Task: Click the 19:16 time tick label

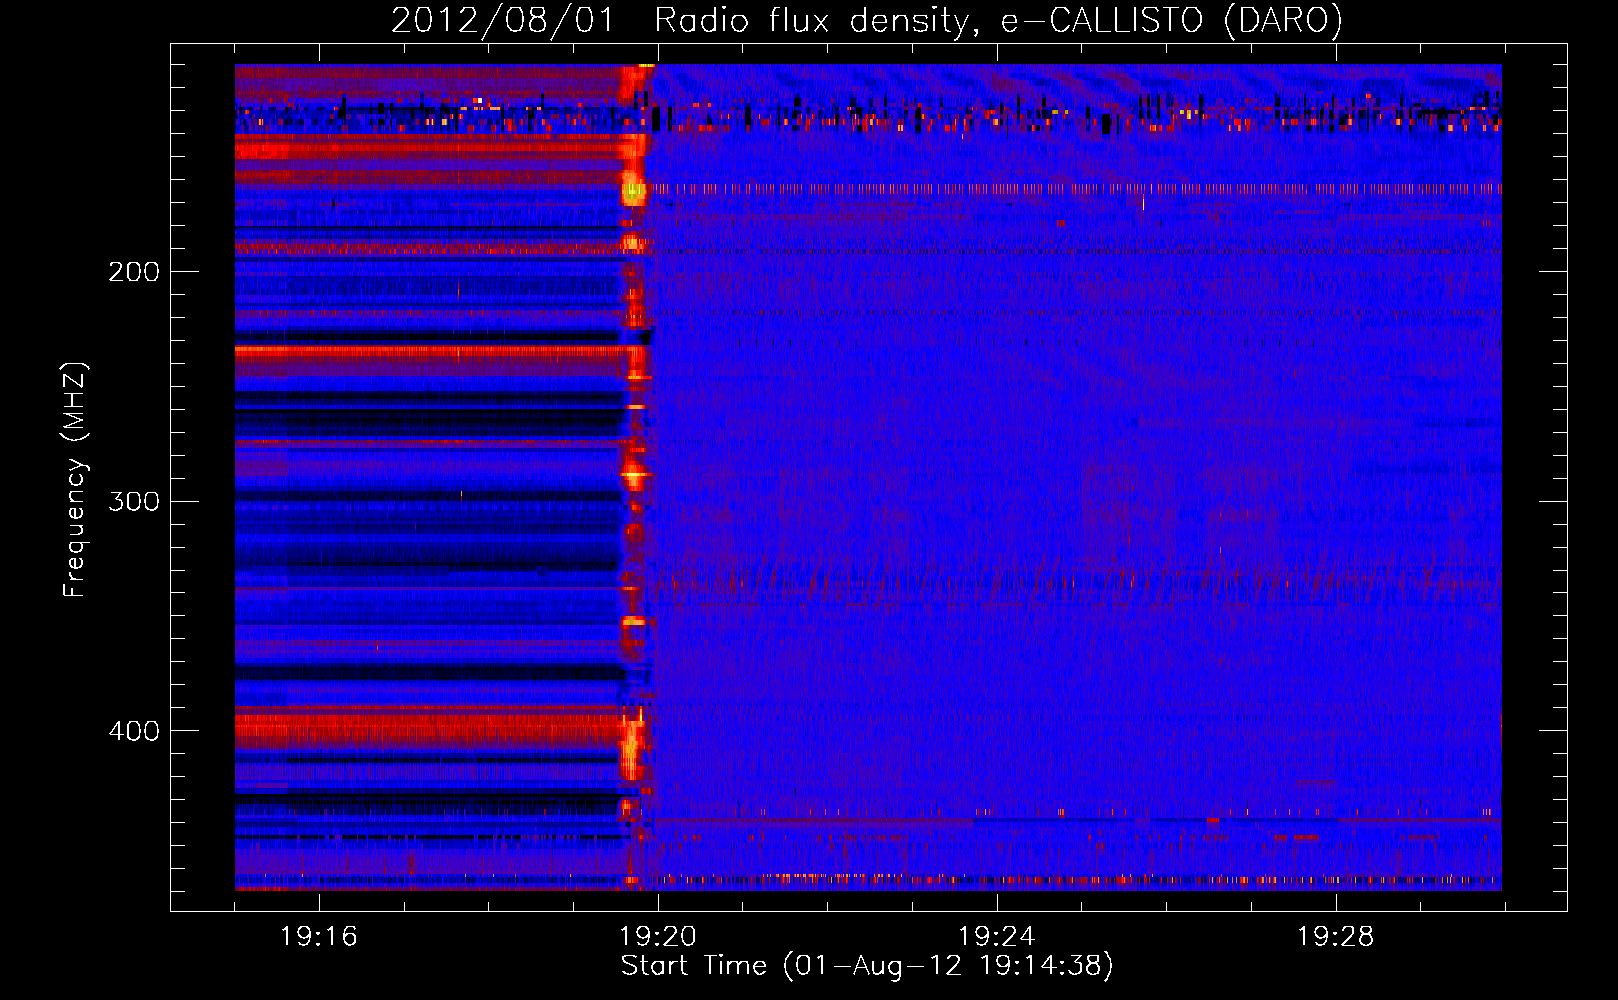Action: tap(318, 937)
